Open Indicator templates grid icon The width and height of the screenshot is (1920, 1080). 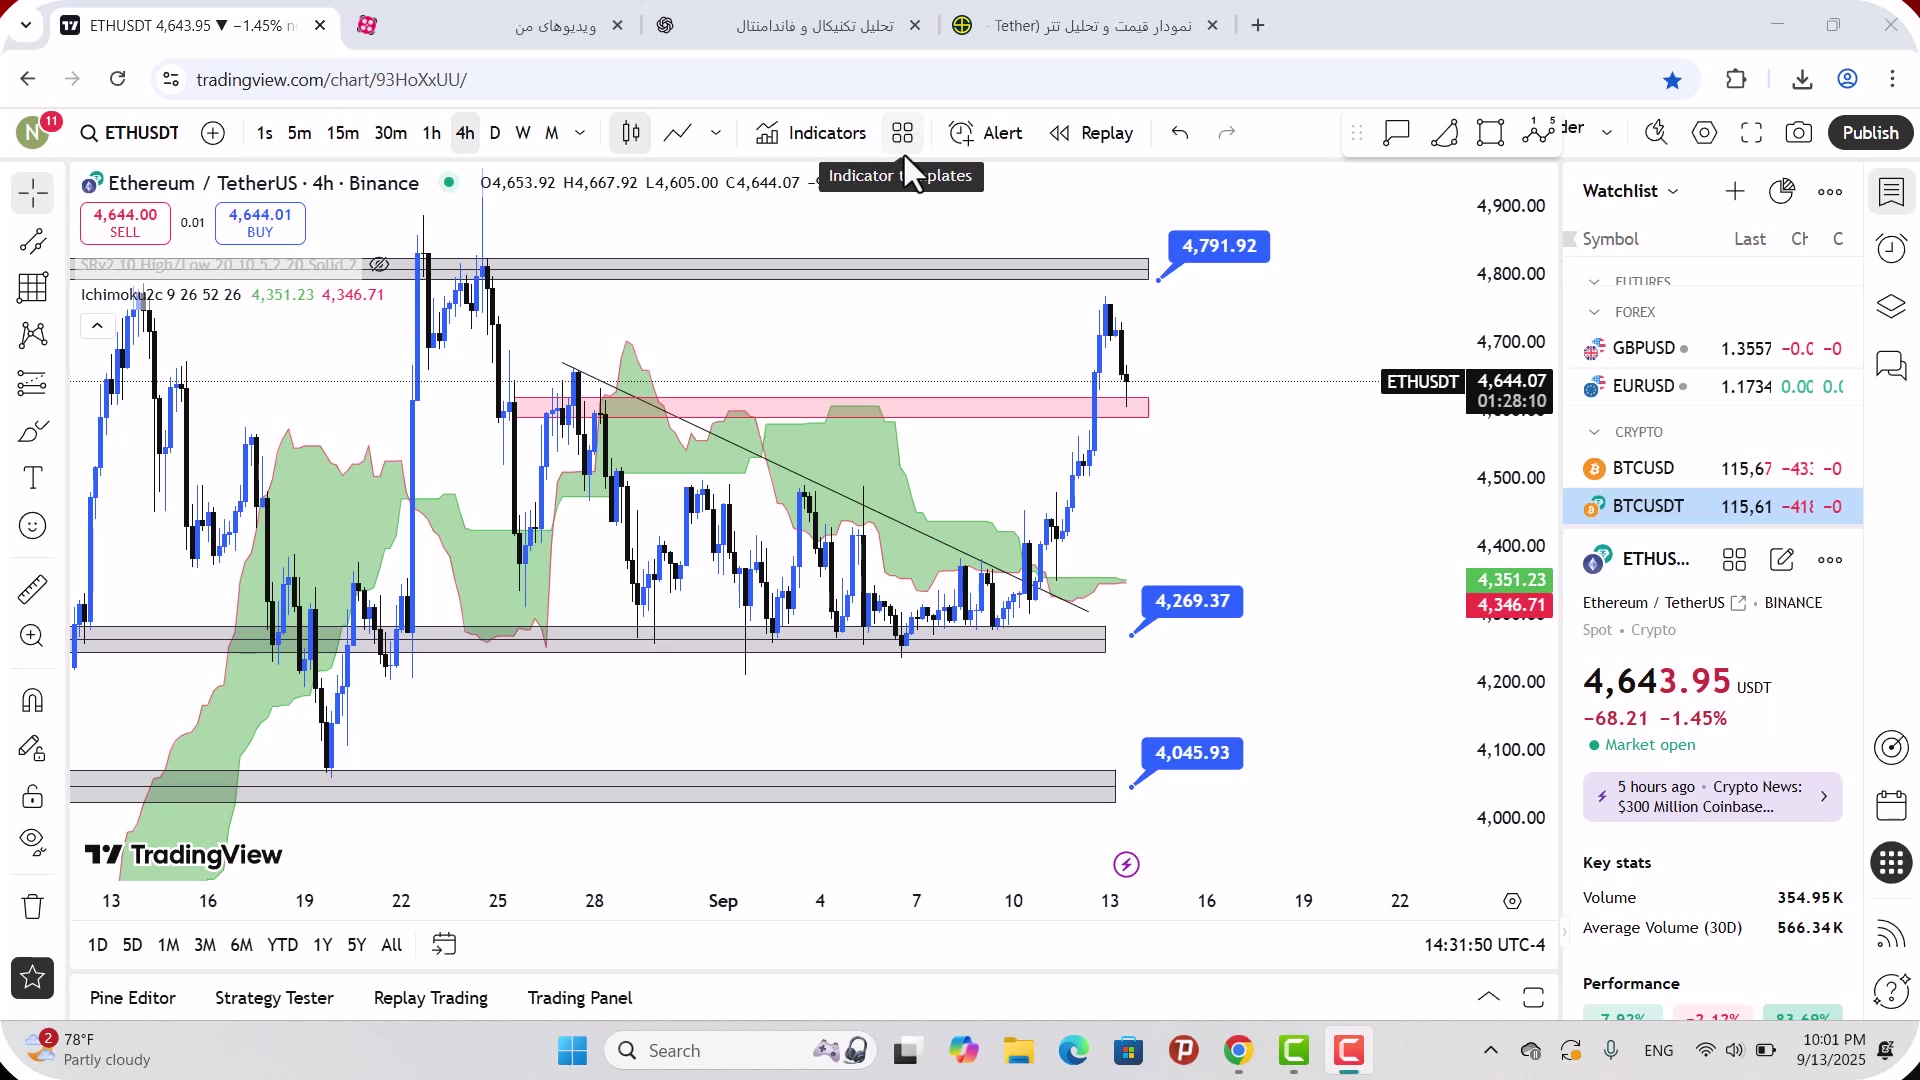pyautogui.click(x=903, y=133)
